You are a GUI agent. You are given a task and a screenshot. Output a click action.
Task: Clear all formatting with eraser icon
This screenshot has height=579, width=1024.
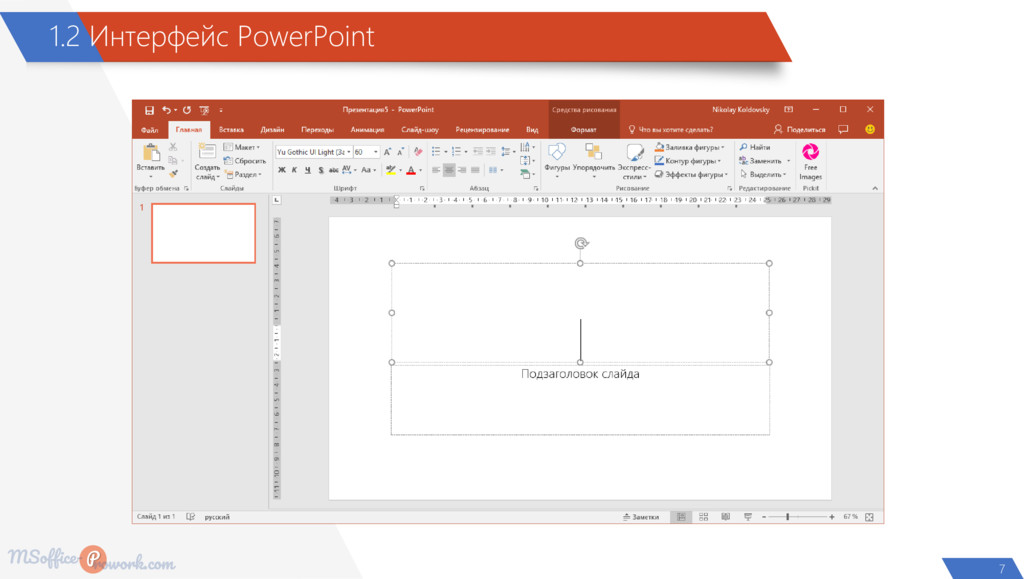418,151
